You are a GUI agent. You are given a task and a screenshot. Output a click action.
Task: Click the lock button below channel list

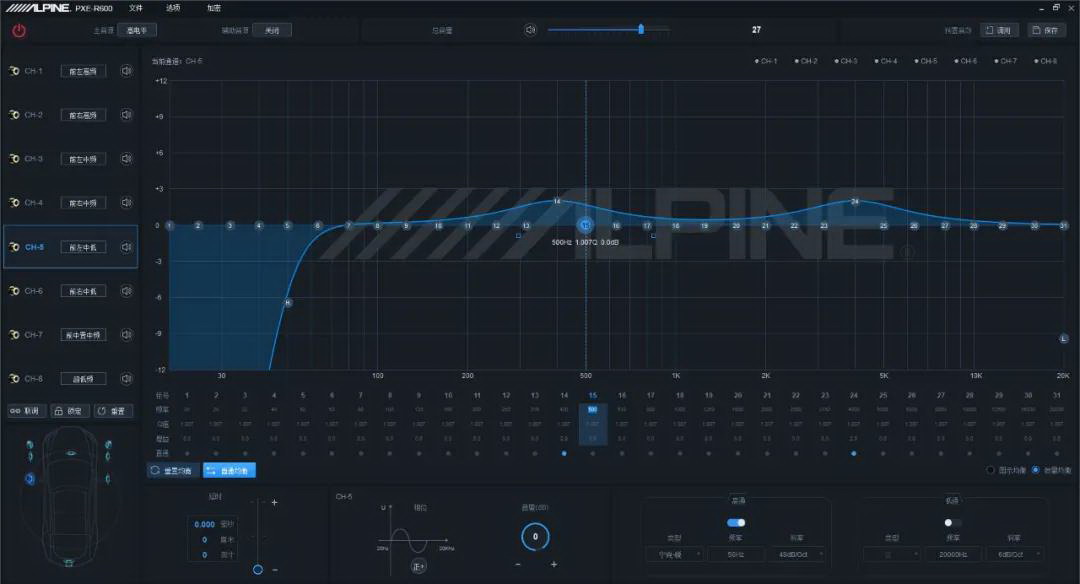(69, 411)
